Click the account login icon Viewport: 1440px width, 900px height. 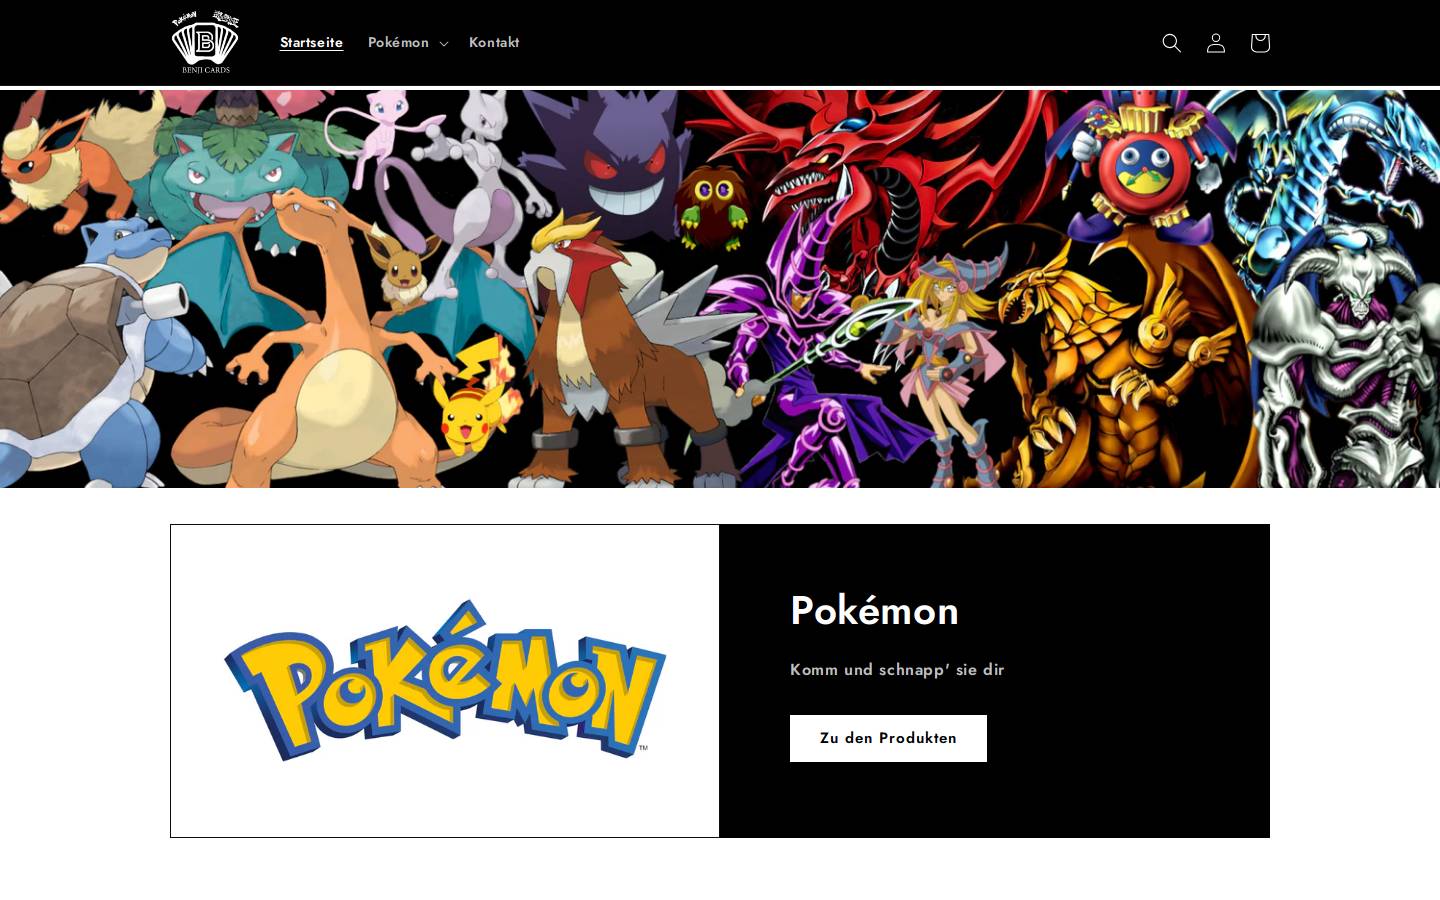click(1215, 43)
